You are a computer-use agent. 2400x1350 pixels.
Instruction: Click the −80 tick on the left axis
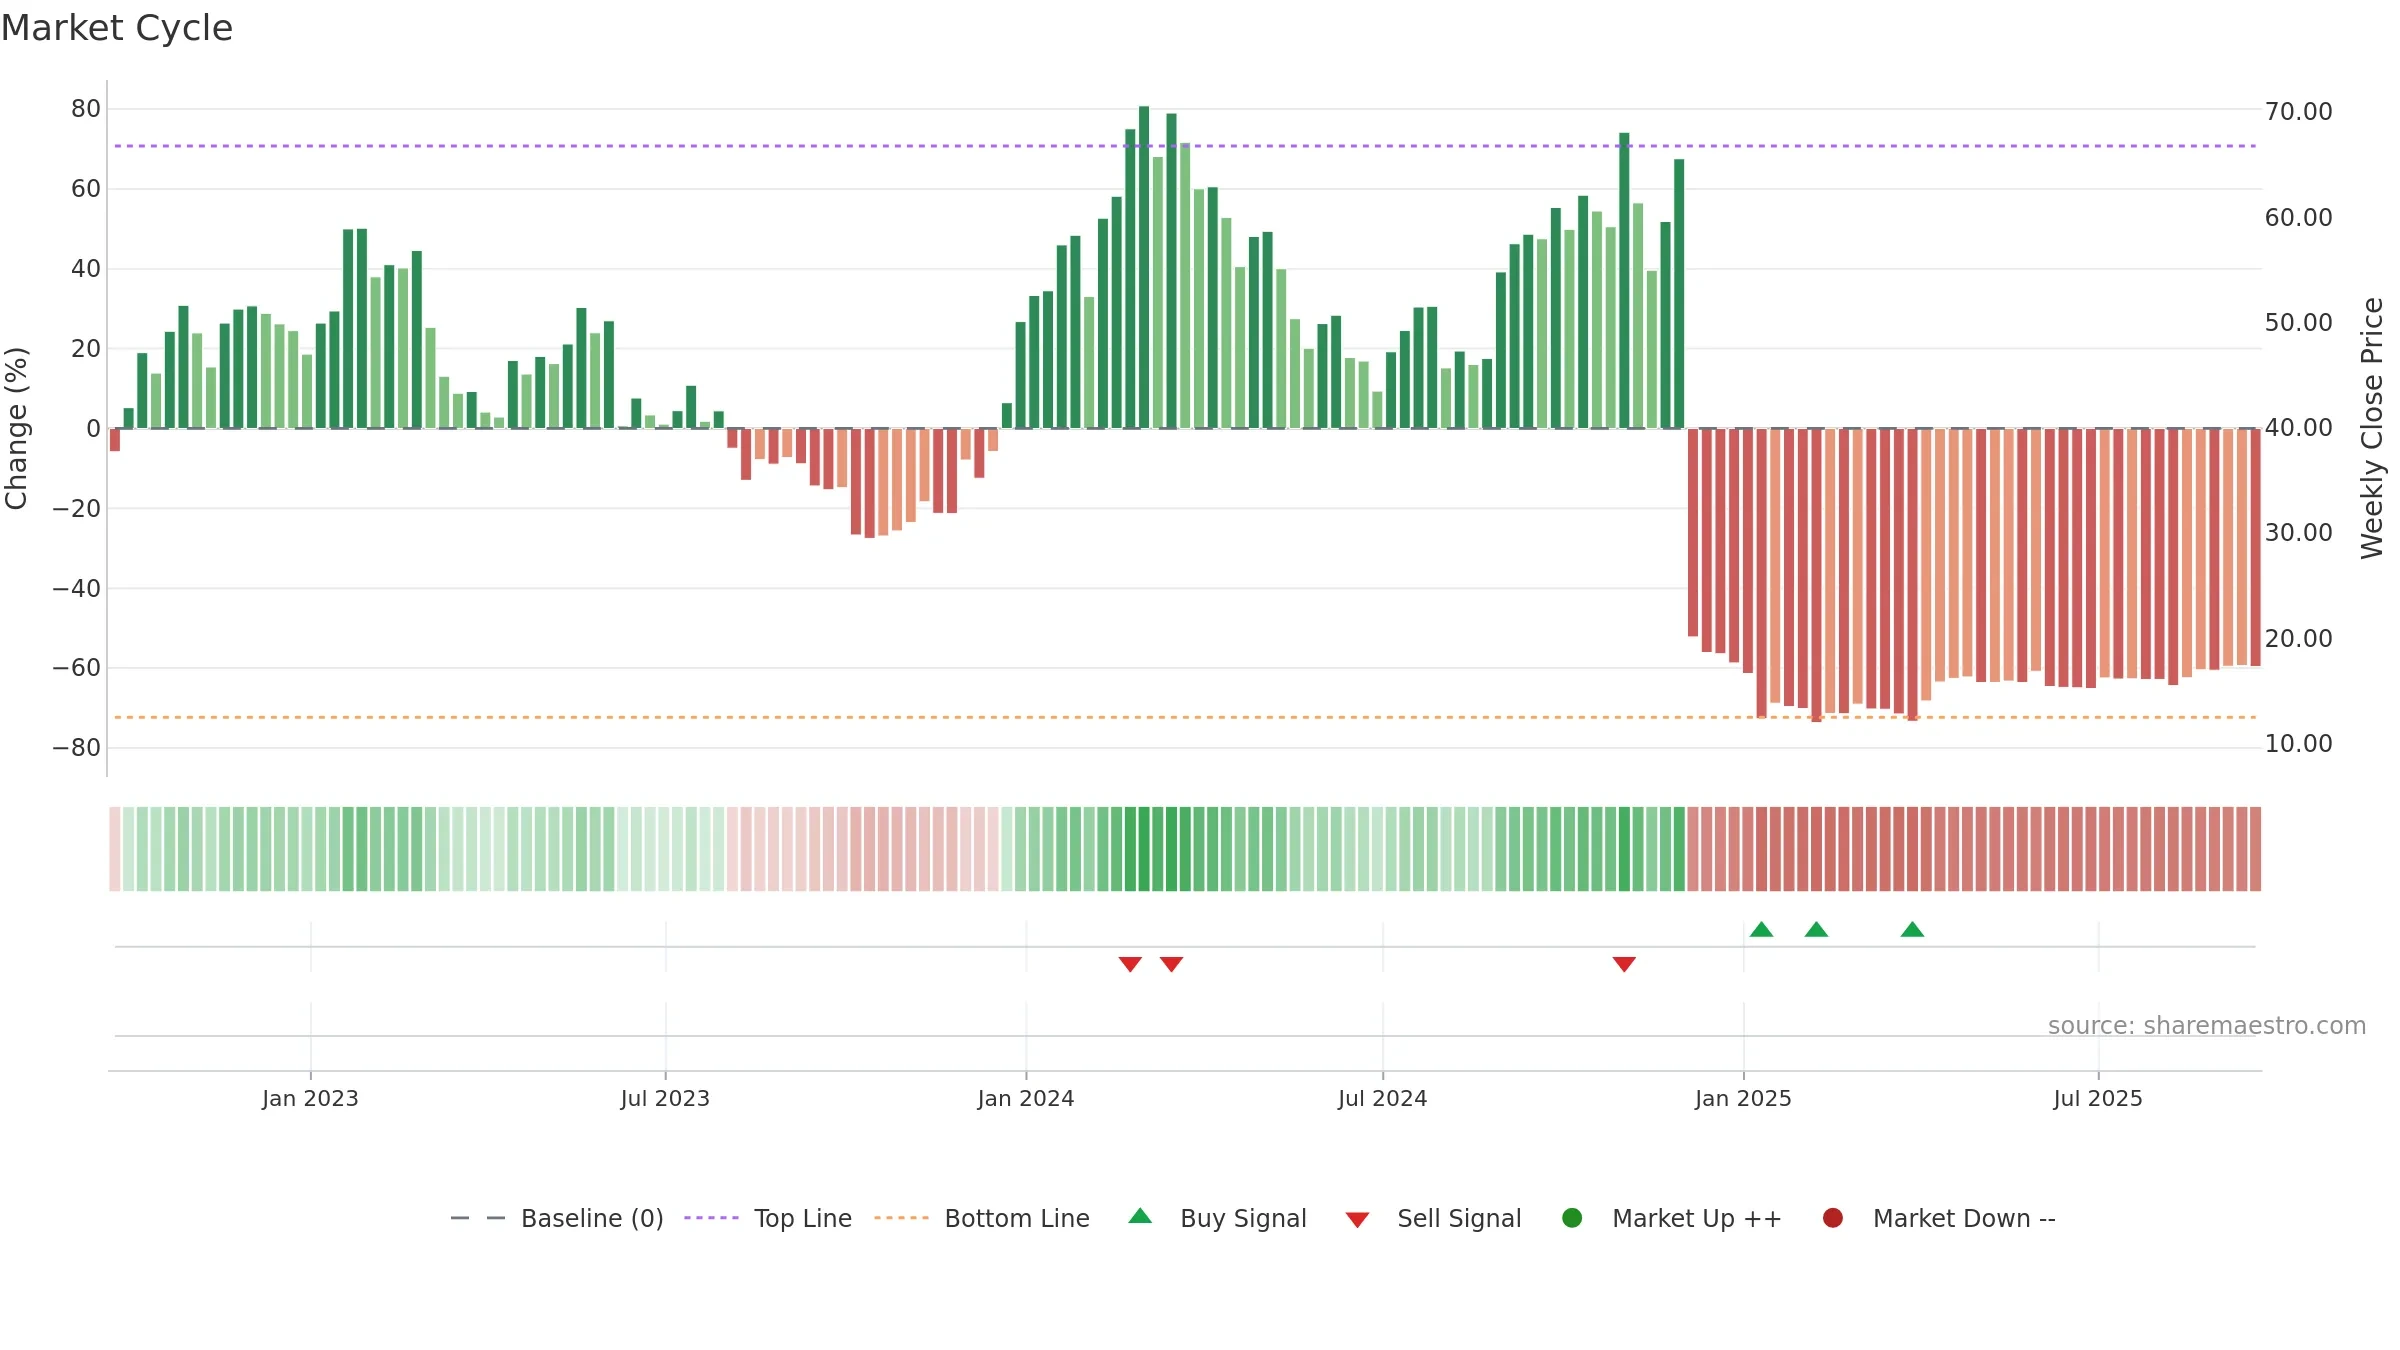pyautogui.click(x=76, y=748)
